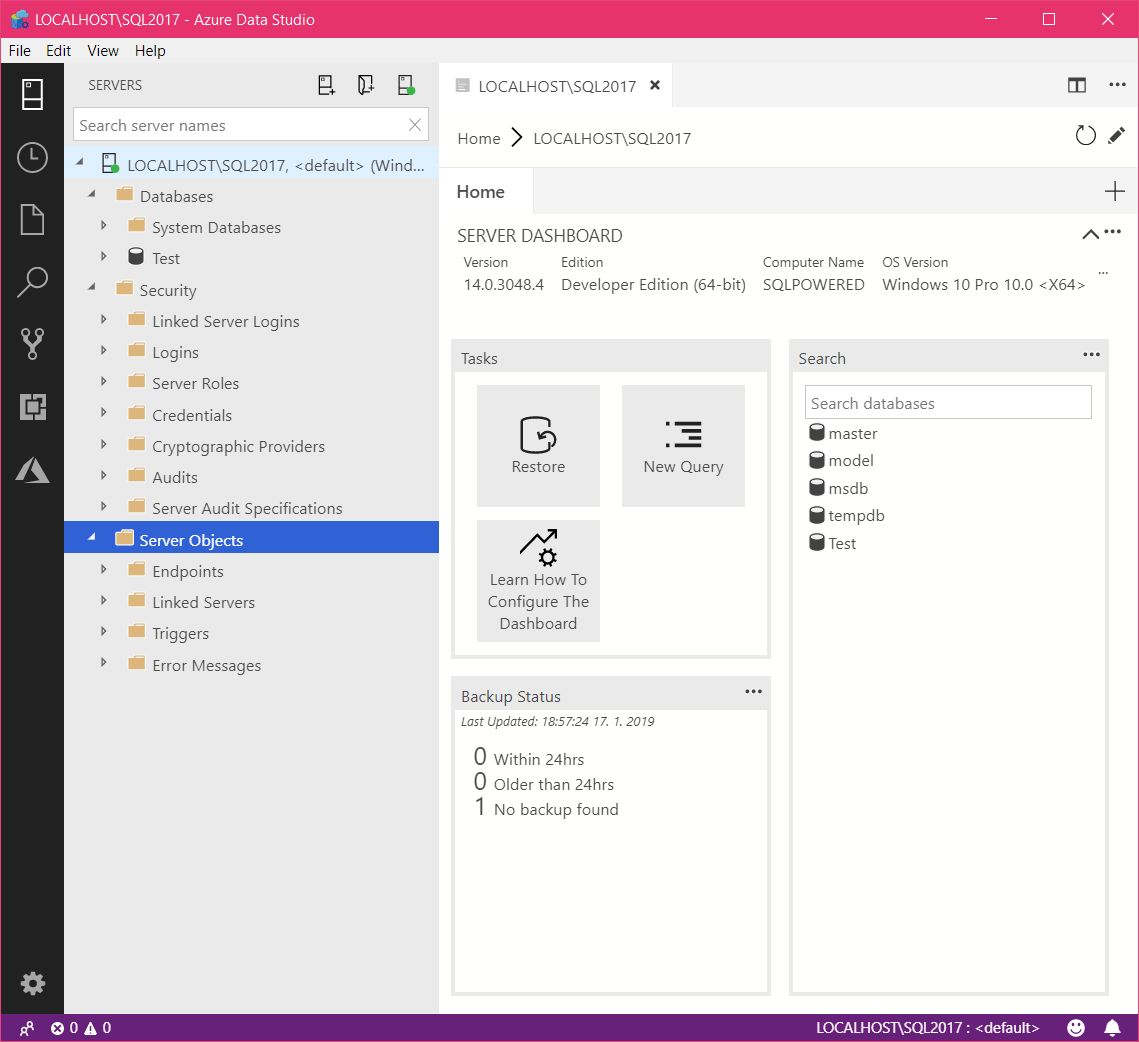Select the LOCALHOST\SQL2017 editor tab
Viewport: 1139px width, 1042px height.
(x=556, y=86)
